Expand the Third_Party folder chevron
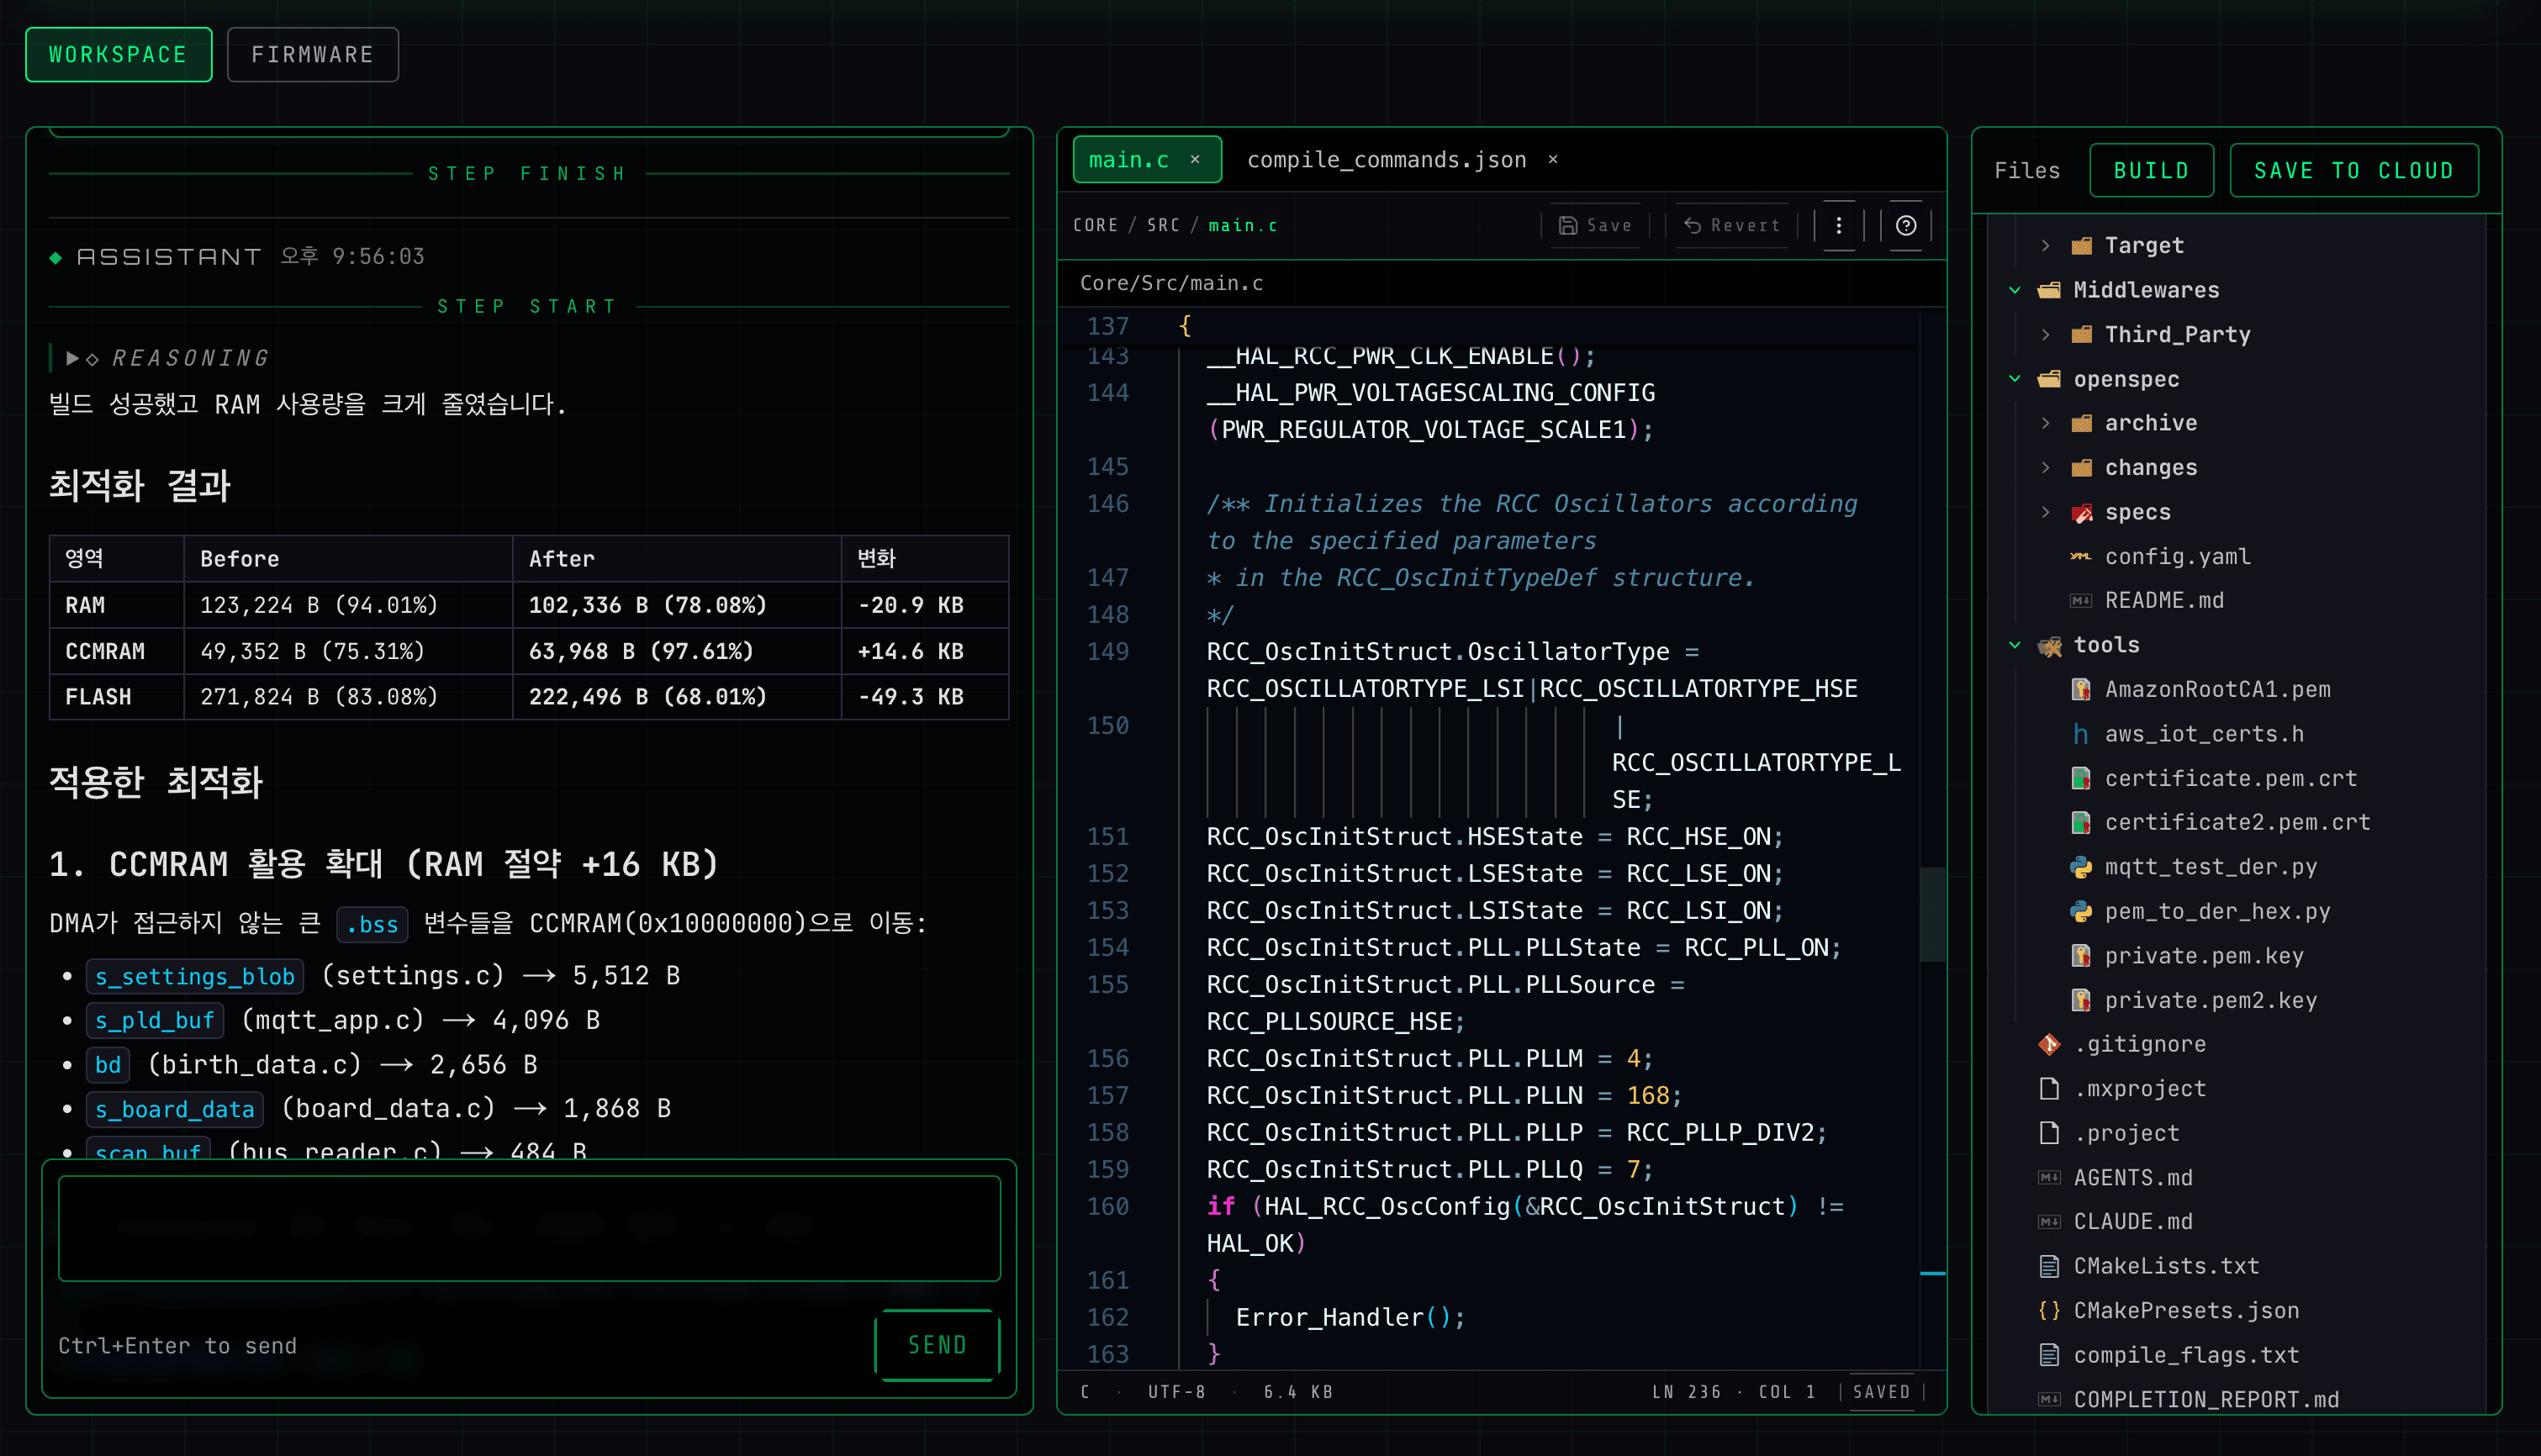 click(2046, 335)
